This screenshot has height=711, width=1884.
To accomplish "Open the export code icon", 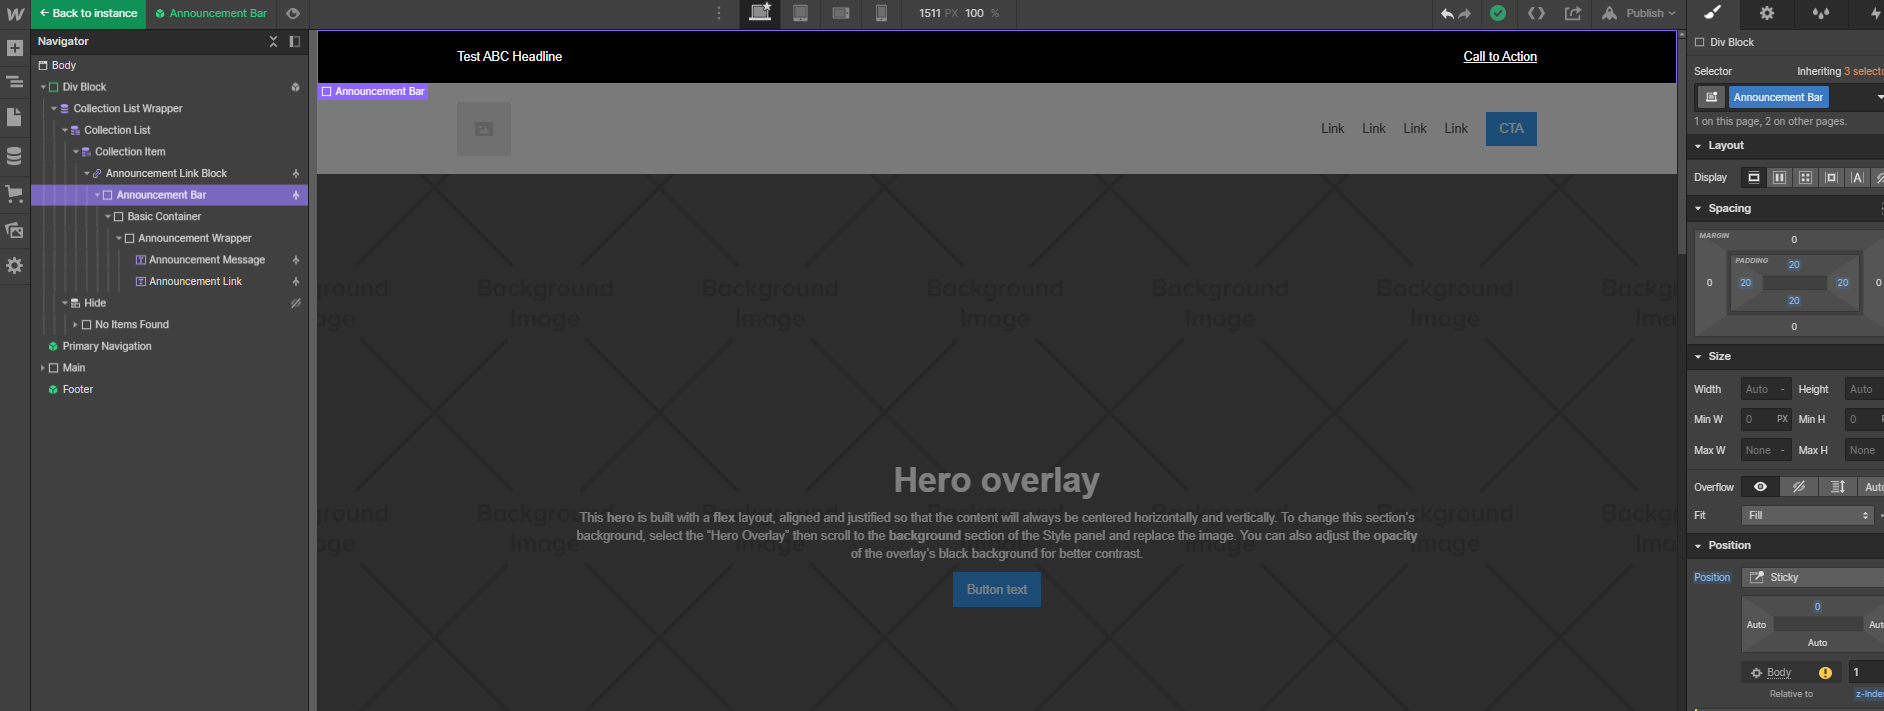I will pyautogui.click(x=1536, y=13).
